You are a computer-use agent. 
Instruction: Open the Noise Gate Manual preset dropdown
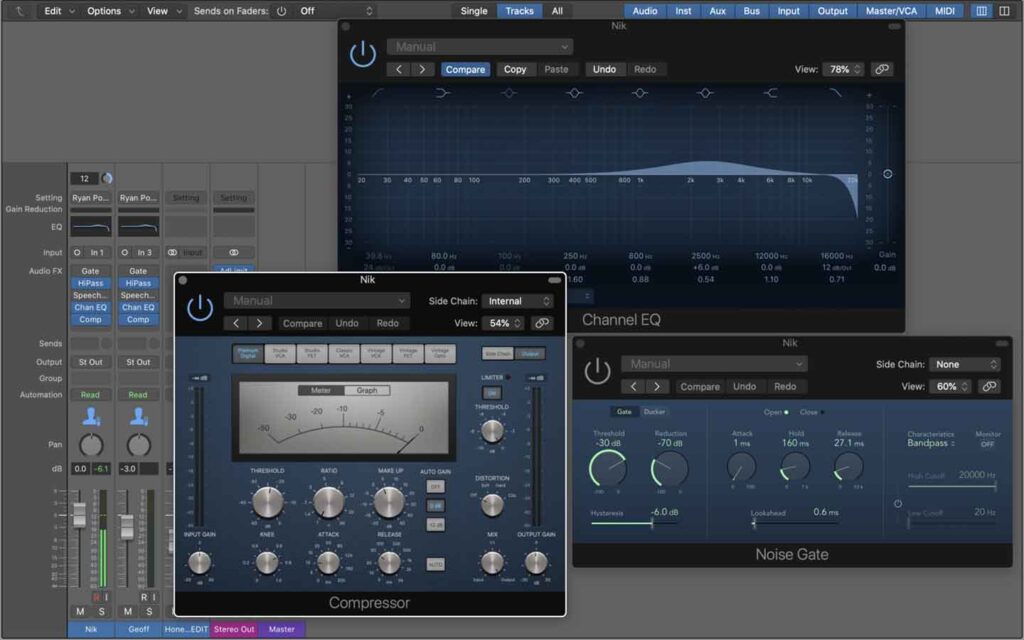pos(714,364)
